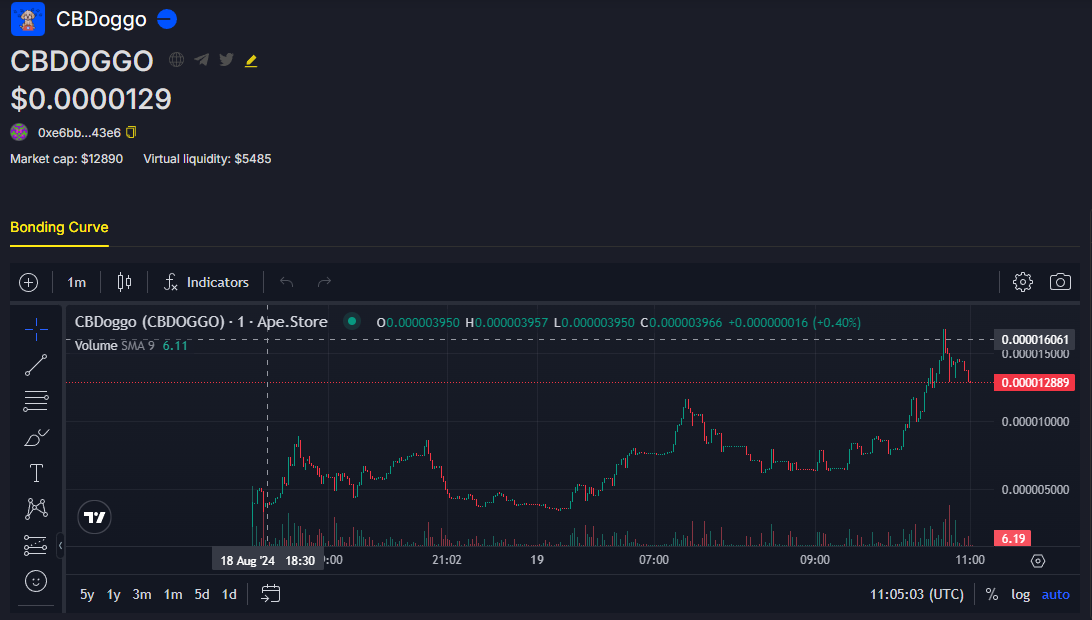Select the Bonding Curve tab

tap(59, 228)
